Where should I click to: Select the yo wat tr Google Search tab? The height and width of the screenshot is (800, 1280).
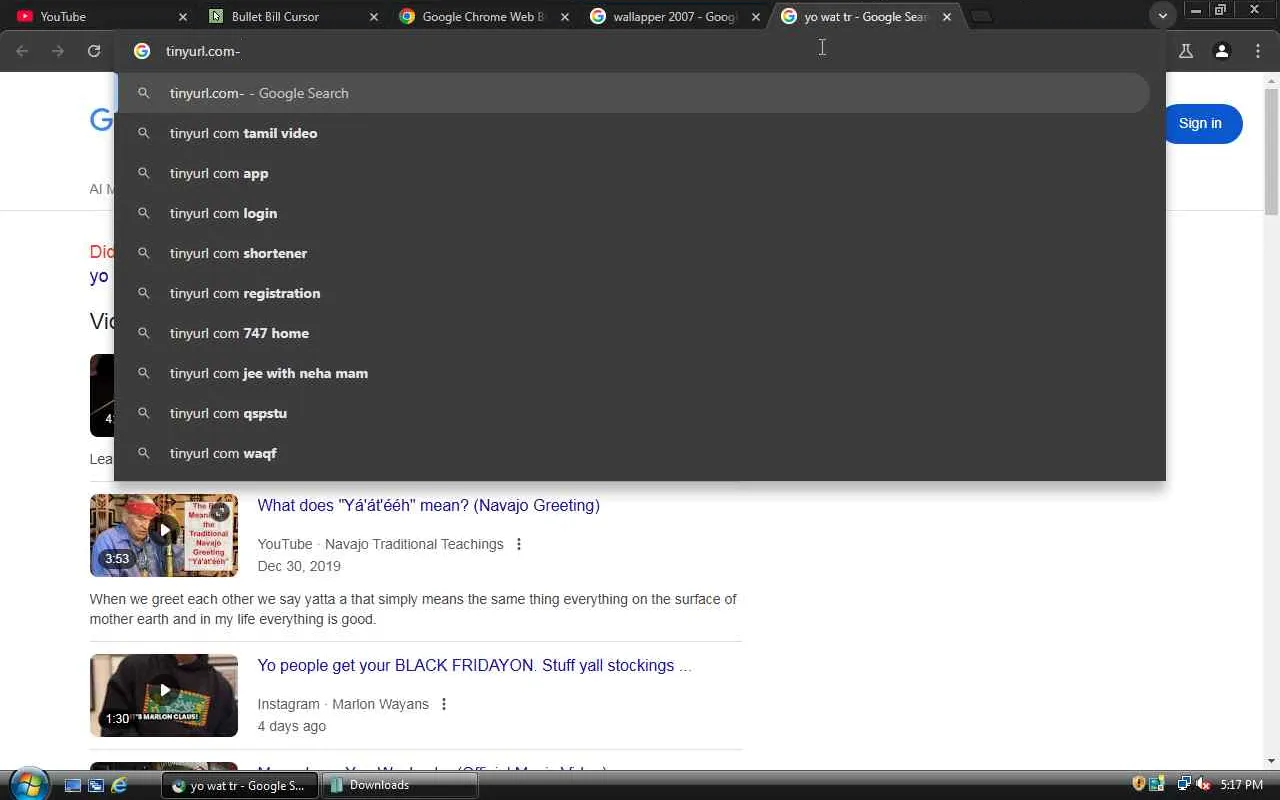[x=866, y=17]
